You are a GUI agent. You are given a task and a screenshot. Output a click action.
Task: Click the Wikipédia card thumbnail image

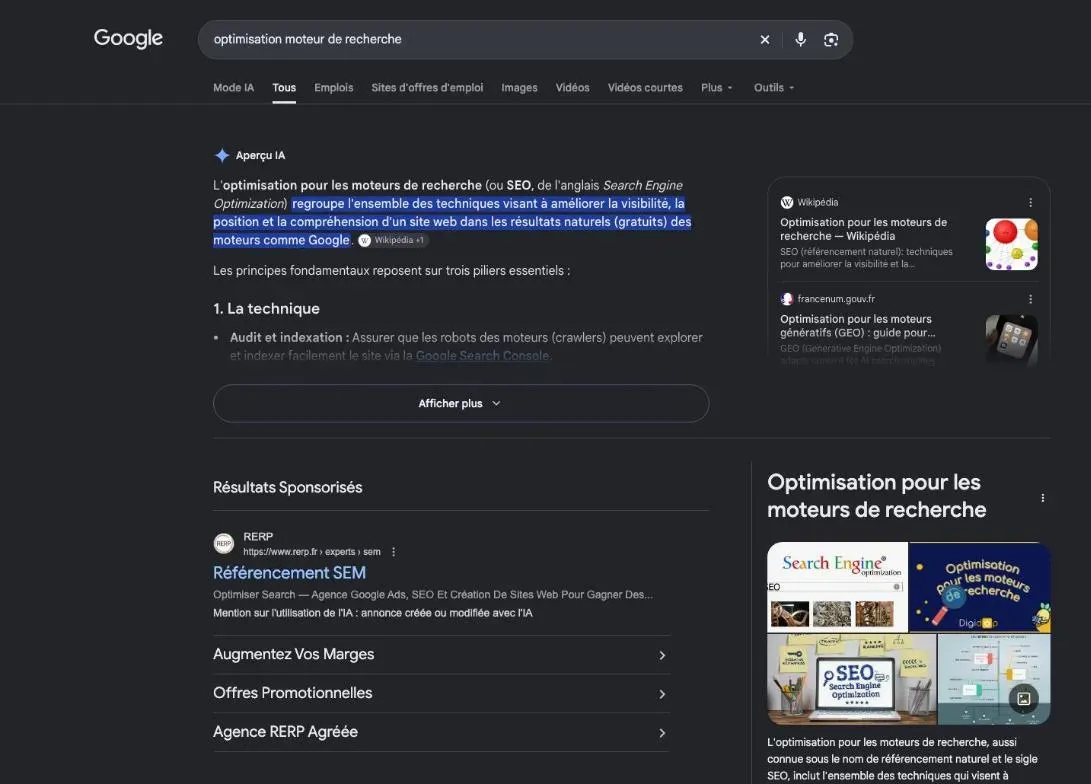pyautogui.click(x=1011, y=244)
